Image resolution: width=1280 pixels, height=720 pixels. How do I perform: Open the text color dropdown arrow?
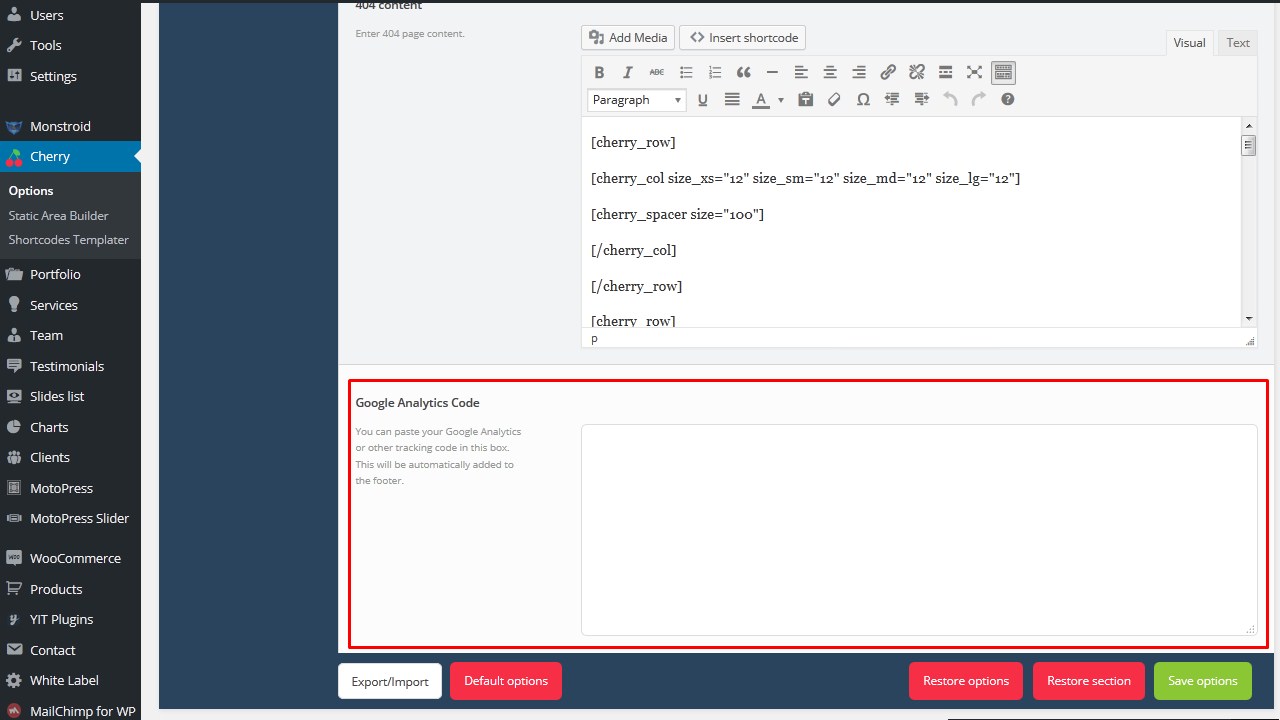click(781, 99)
